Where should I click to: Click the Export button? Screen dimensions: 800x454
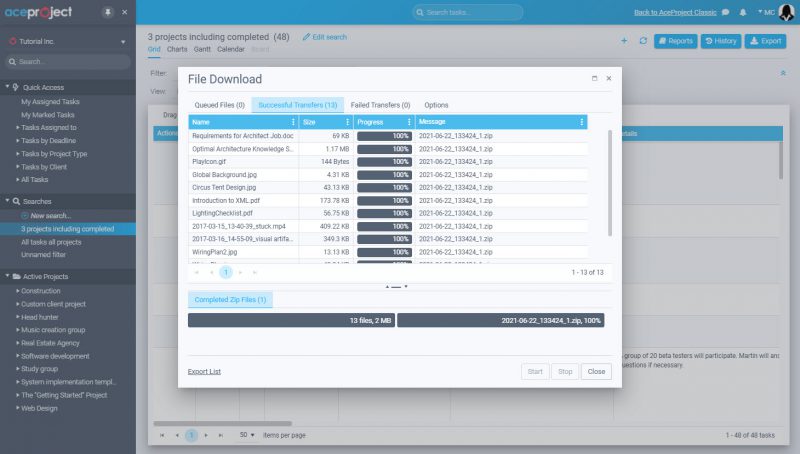[765, 41]
